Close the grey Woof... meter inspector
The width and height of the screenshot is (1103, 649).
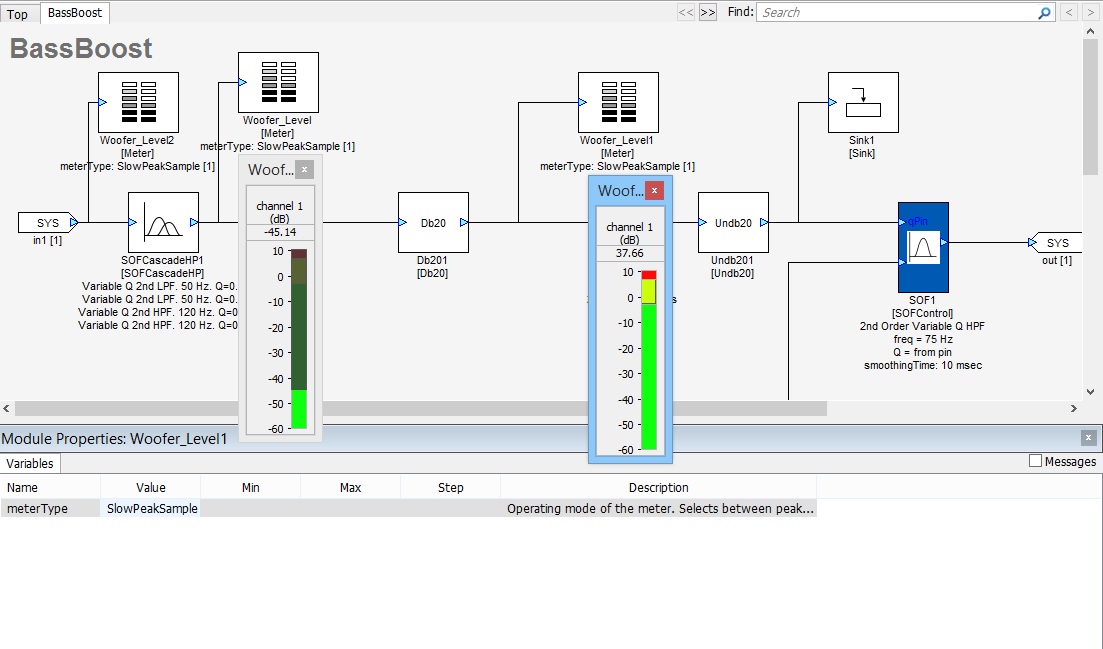(305, 169)
